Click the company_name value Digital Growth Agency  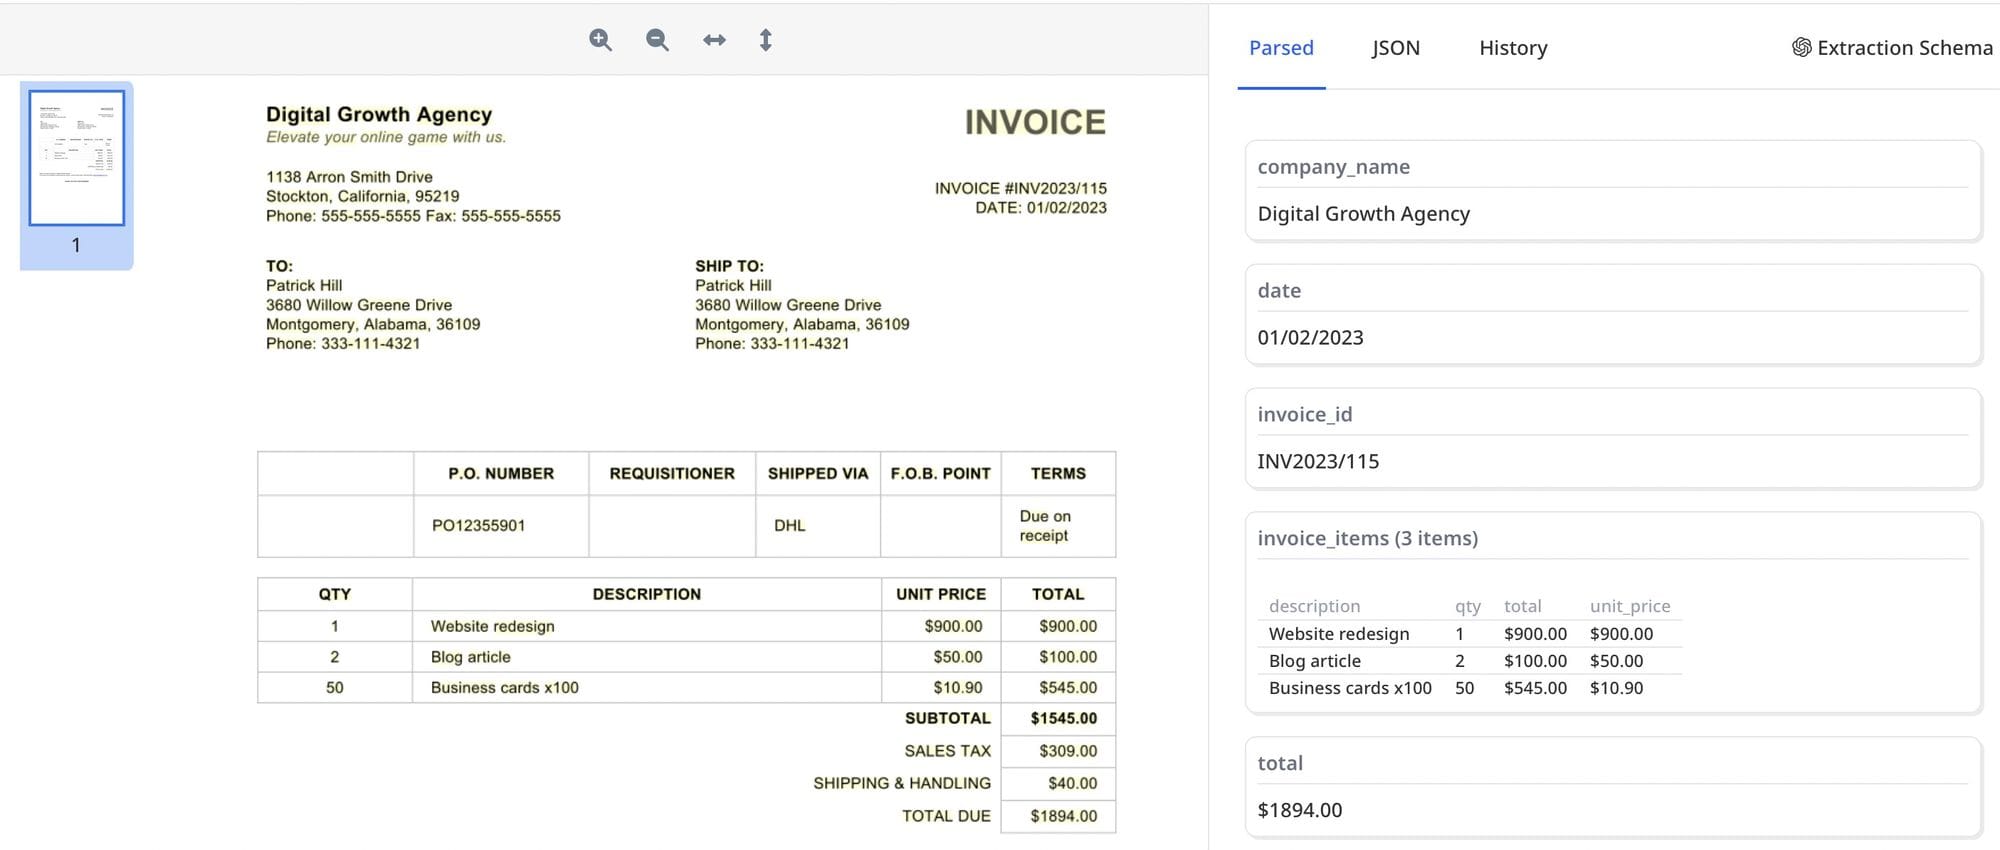click(1363, 214)
